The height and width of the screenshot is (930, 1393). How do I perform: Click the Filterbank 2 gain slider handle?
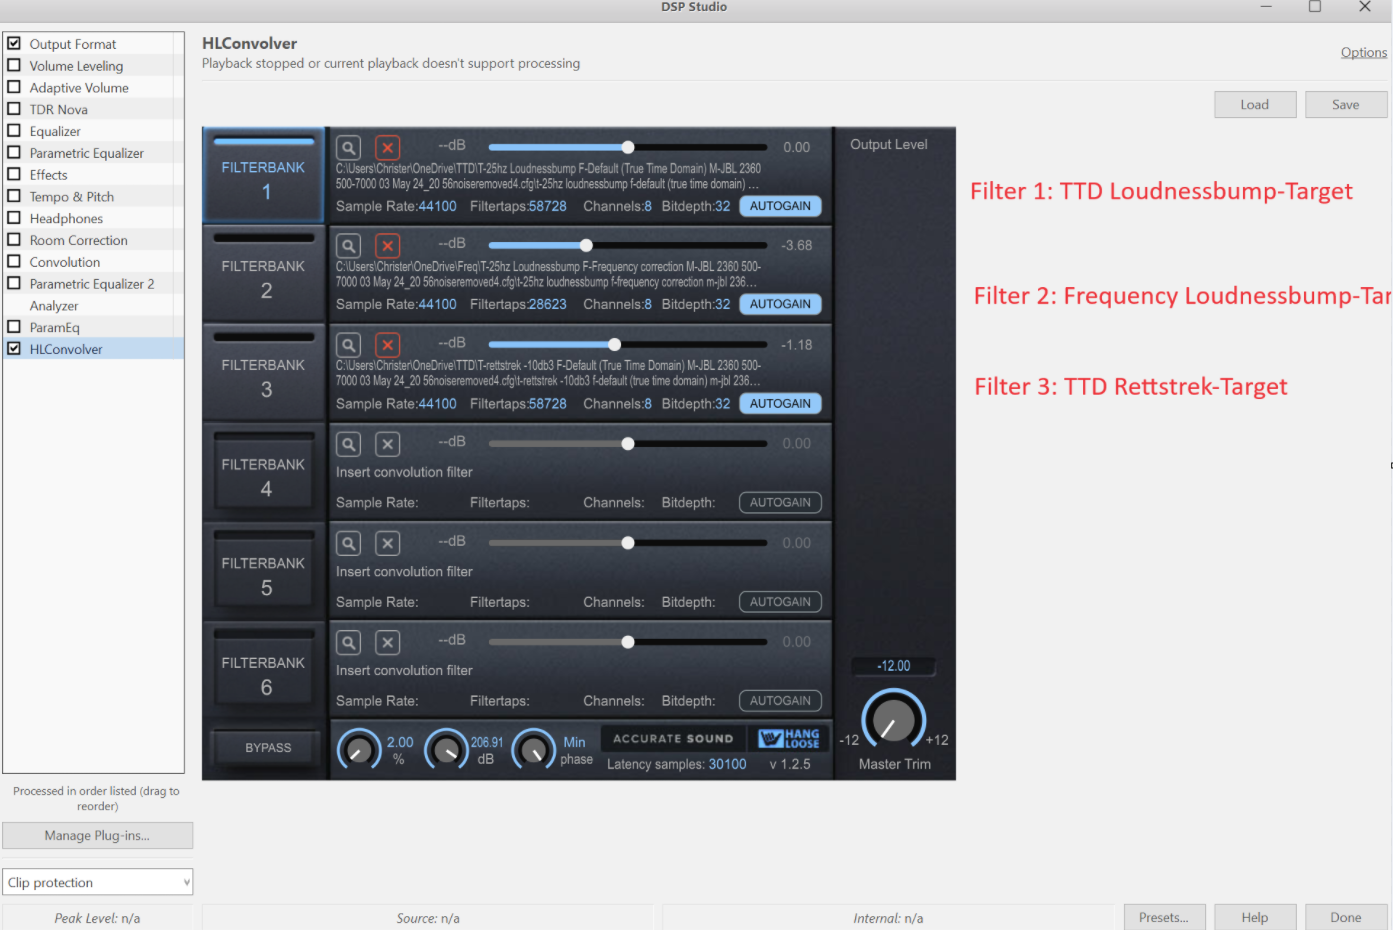click(586, 245)
